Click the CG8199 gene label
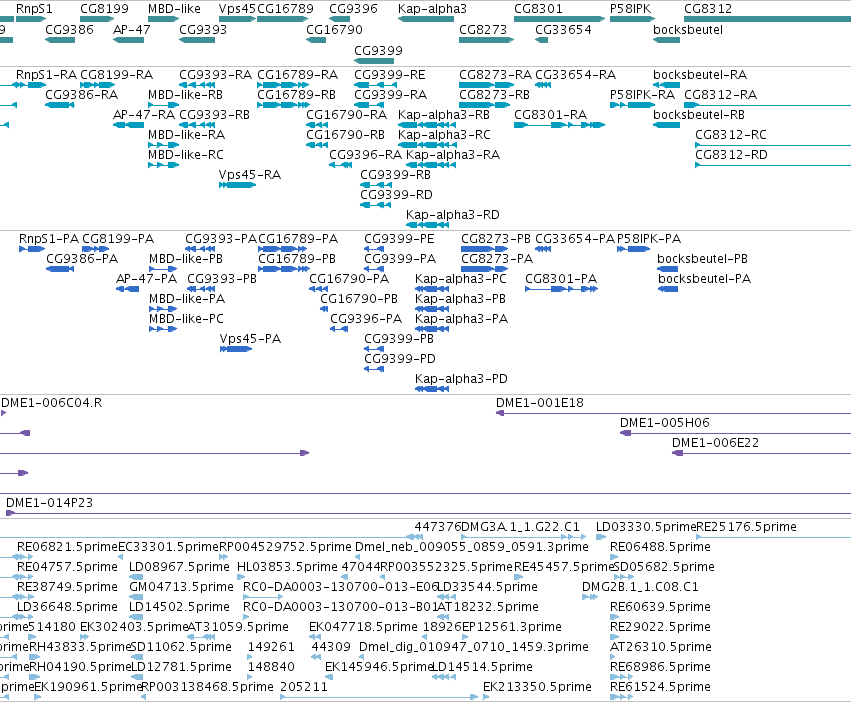851x702 pixels. (104, 9)
